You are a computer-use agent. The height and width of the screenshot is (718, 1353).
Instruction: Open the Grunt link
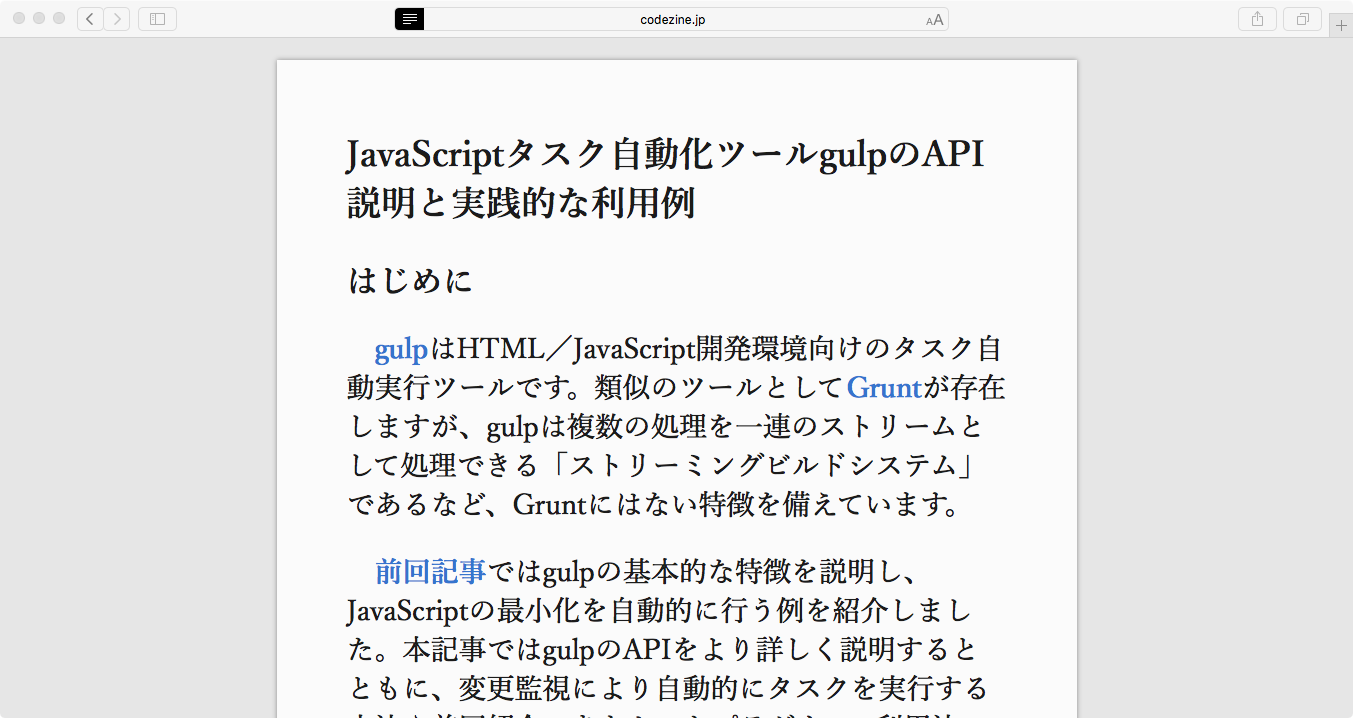[x=884, y=387]
